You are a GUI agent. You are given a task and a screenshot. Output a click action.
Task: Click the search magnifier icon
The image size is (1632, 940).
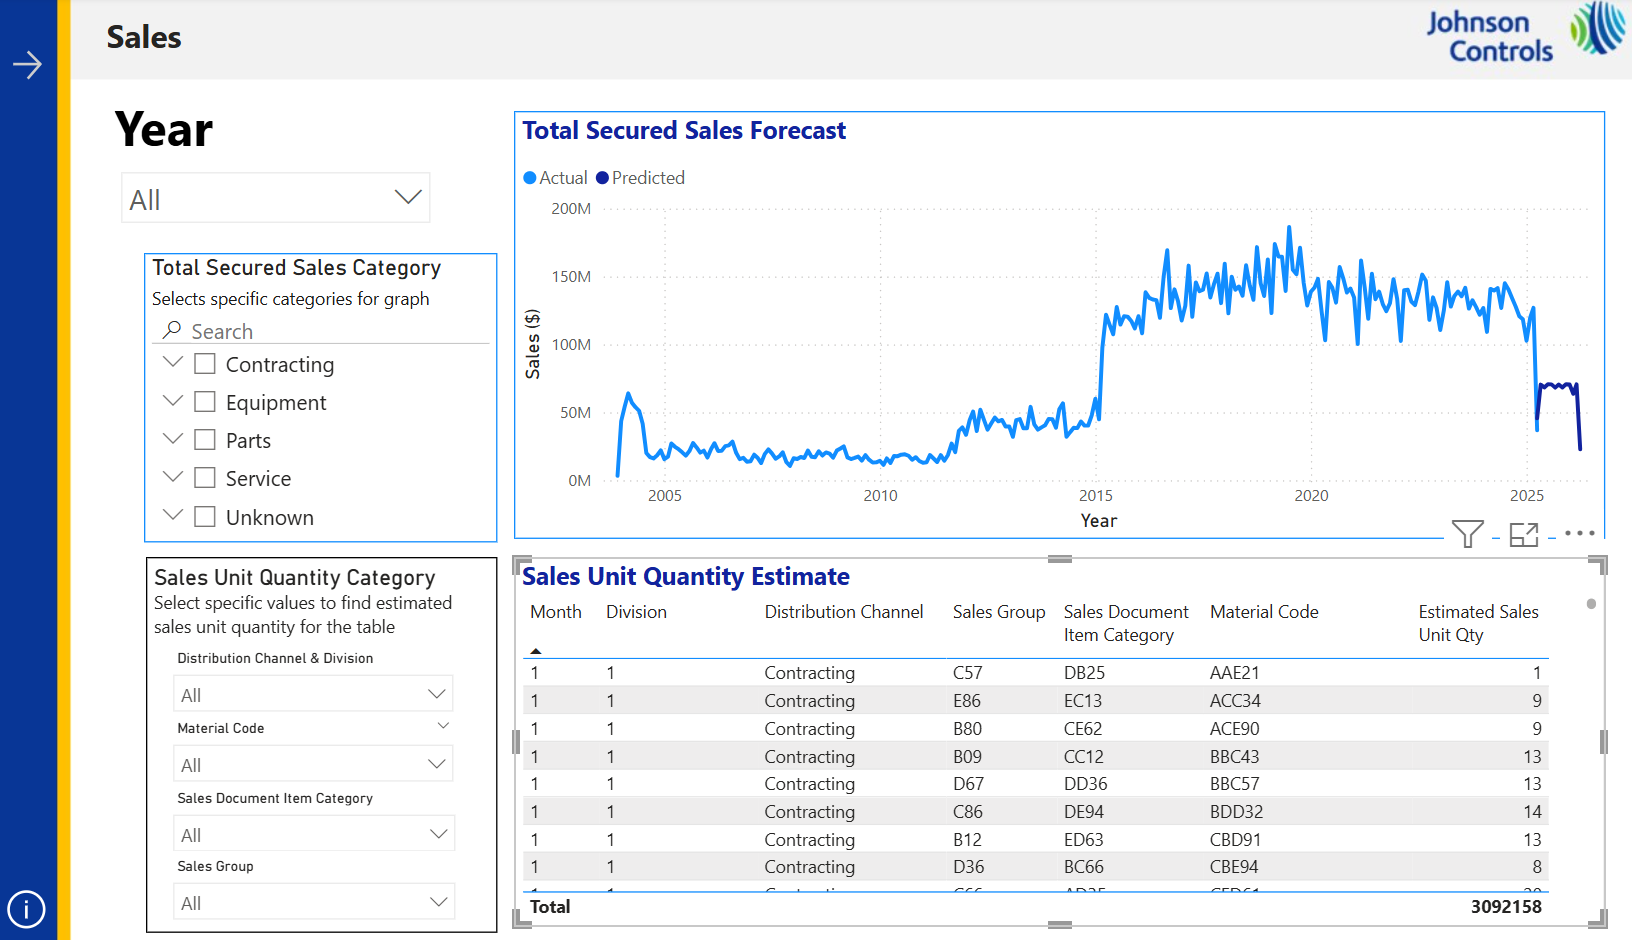[x=172, y=330]
